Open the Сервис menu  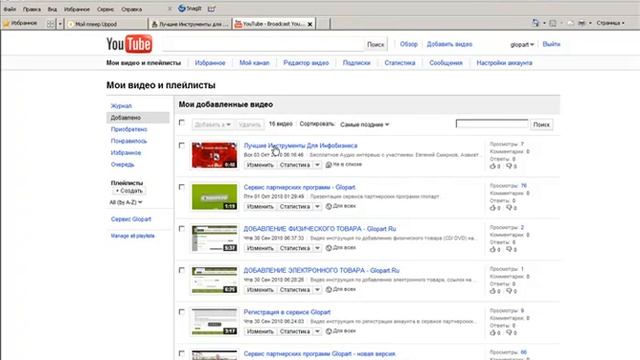point(106,9)
